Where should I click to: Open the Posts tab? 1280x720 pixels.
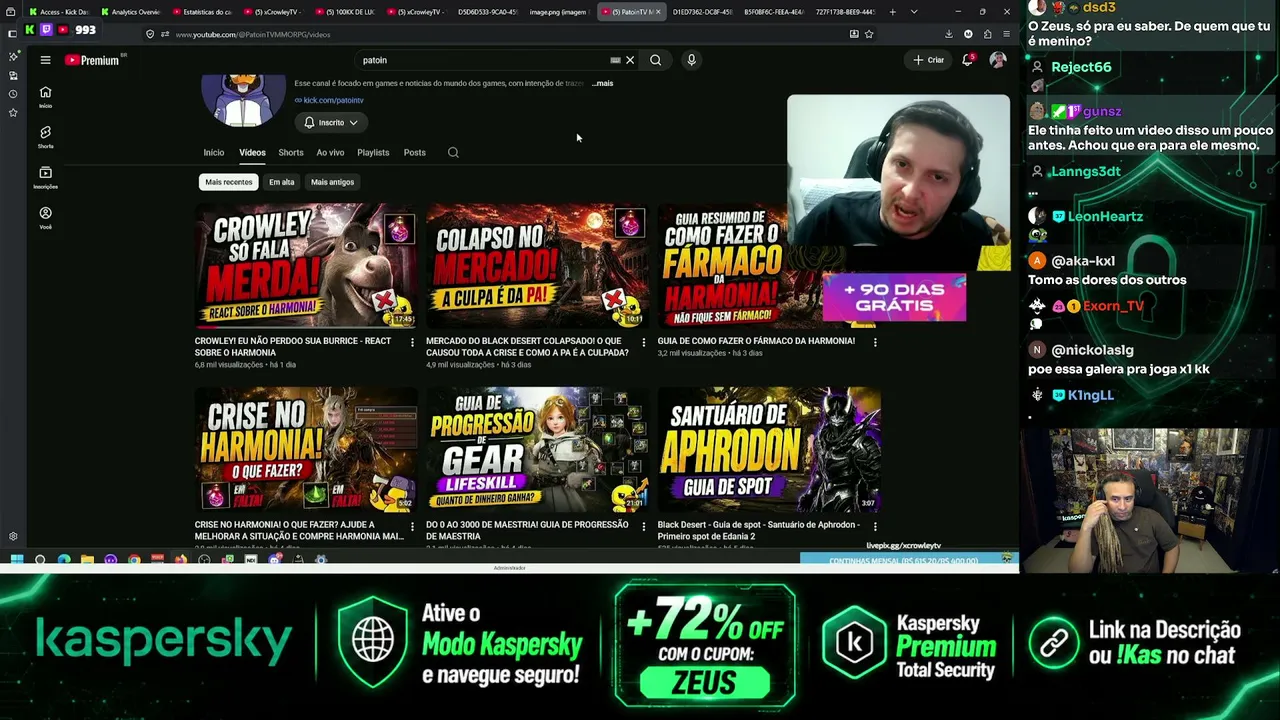coord(415,152)
